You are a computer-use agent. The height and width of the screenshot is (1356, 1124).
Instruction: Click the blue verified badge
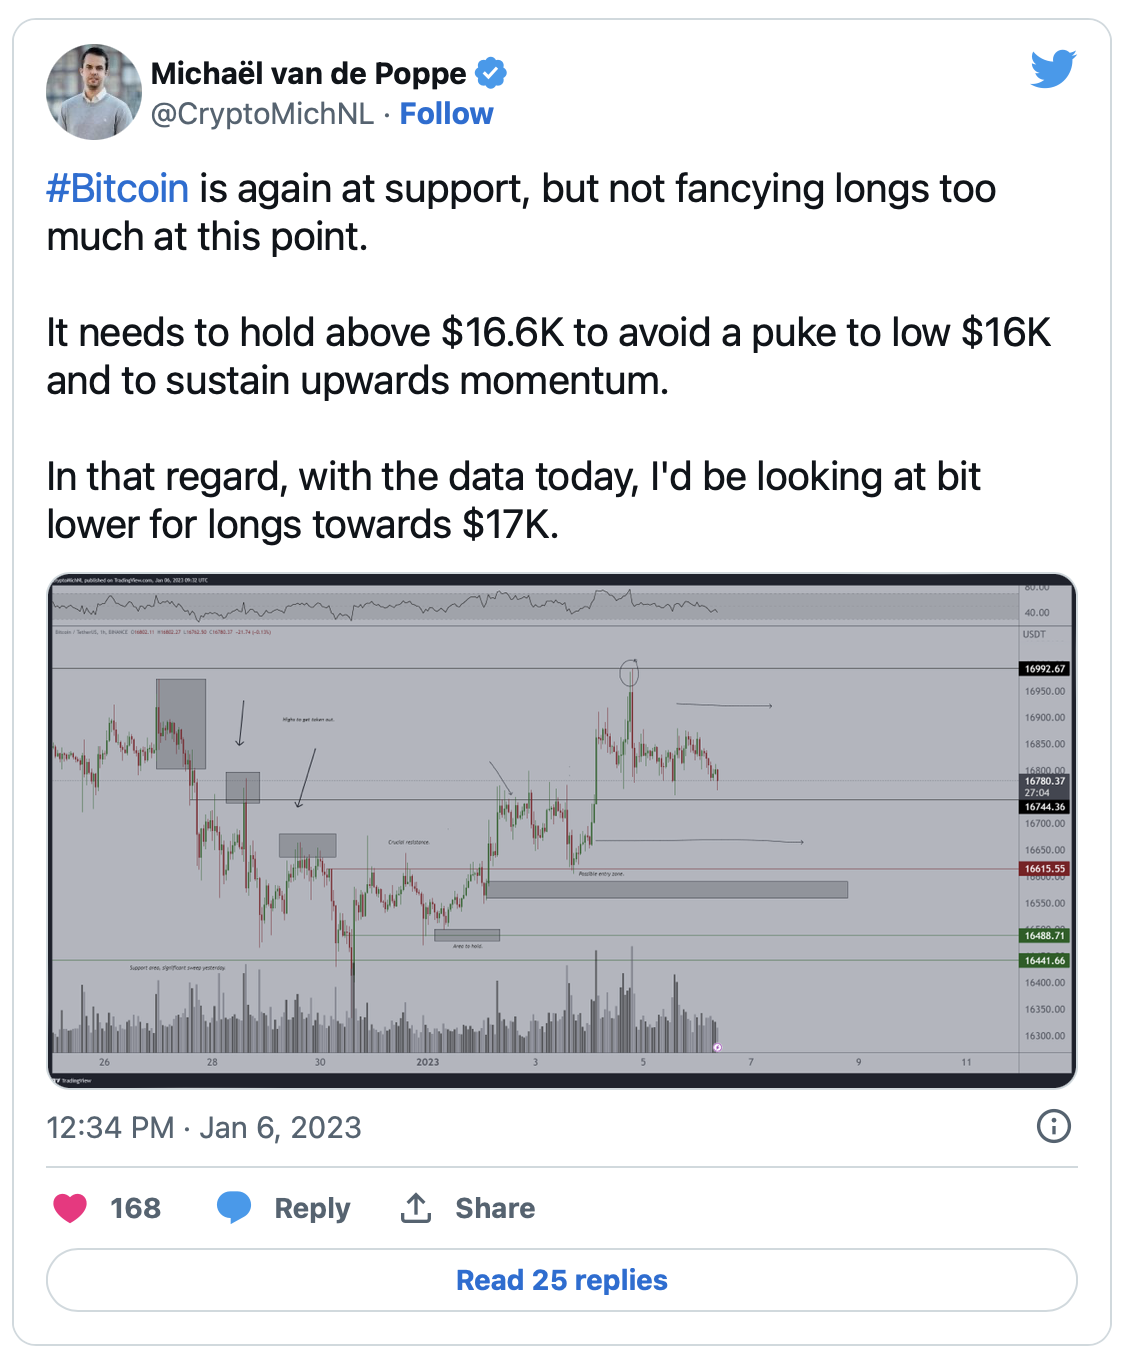coord(490,73)
